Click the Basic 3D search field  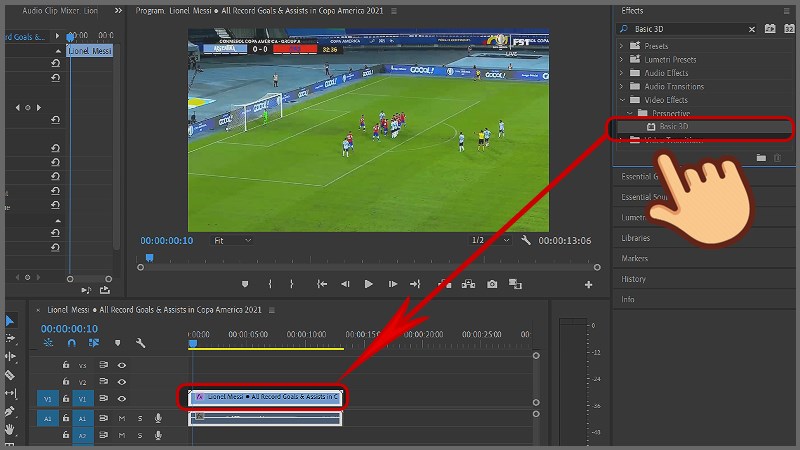point(687,29)
